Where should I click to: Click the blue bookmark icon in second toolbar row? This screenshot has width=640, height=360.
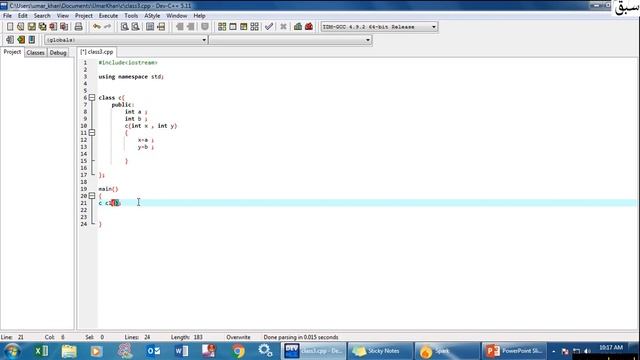click(31, 40)
